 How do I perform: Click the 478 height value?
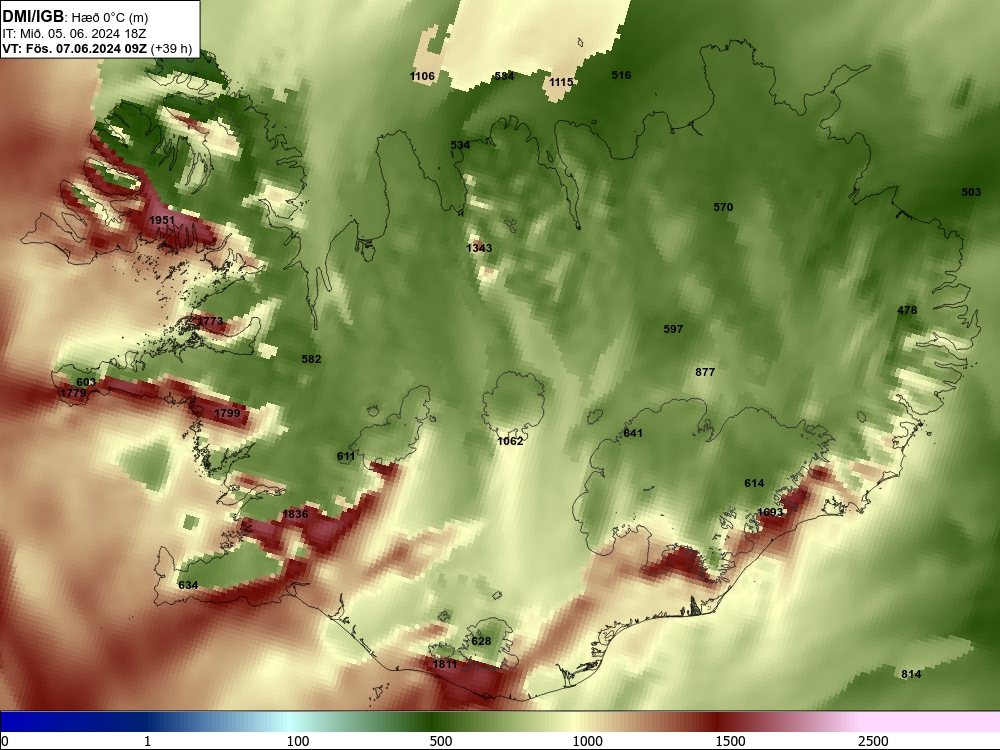click(907, 311)
